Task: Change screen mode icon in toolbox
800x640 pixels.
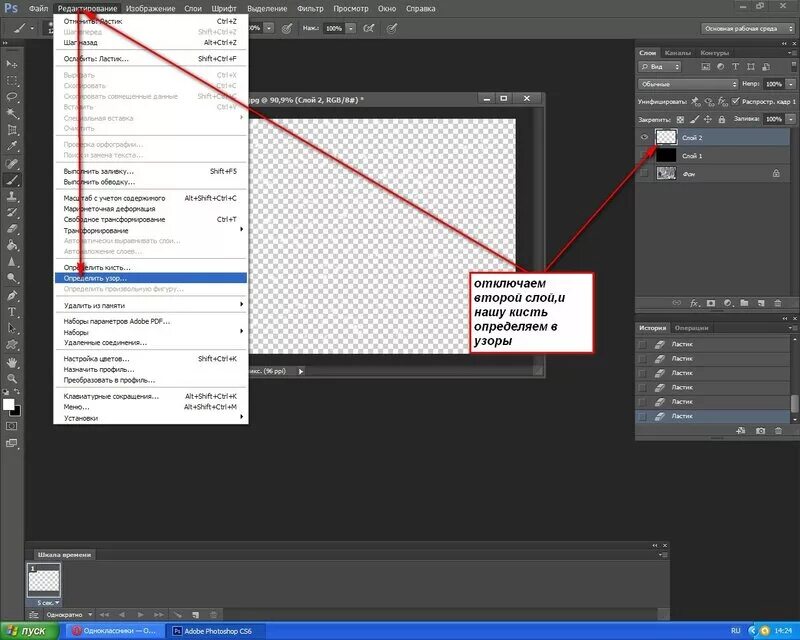Action: click(12, 443)
